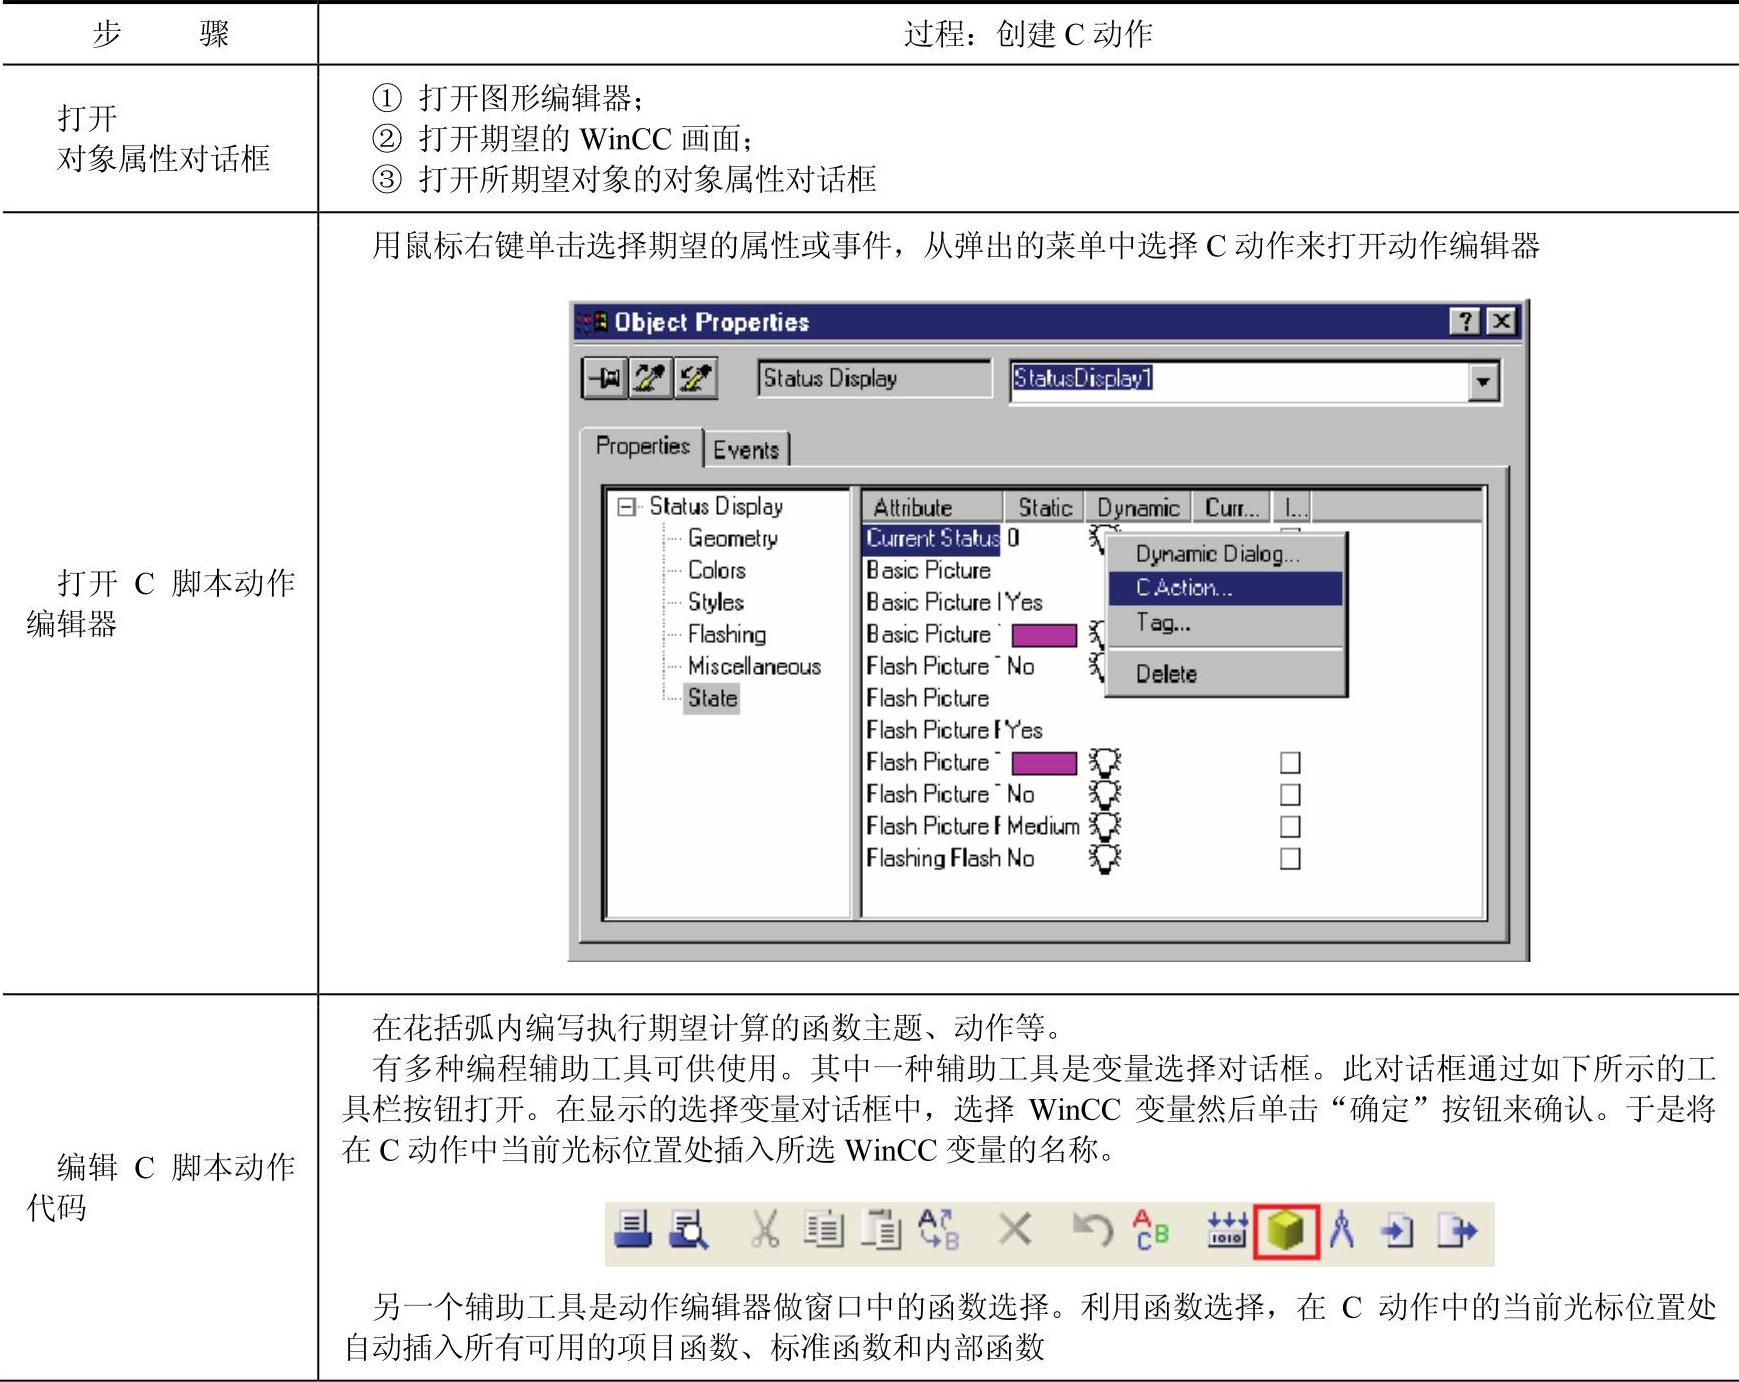
Task: Select Colors in the property tree
Action: pos(716,570)
